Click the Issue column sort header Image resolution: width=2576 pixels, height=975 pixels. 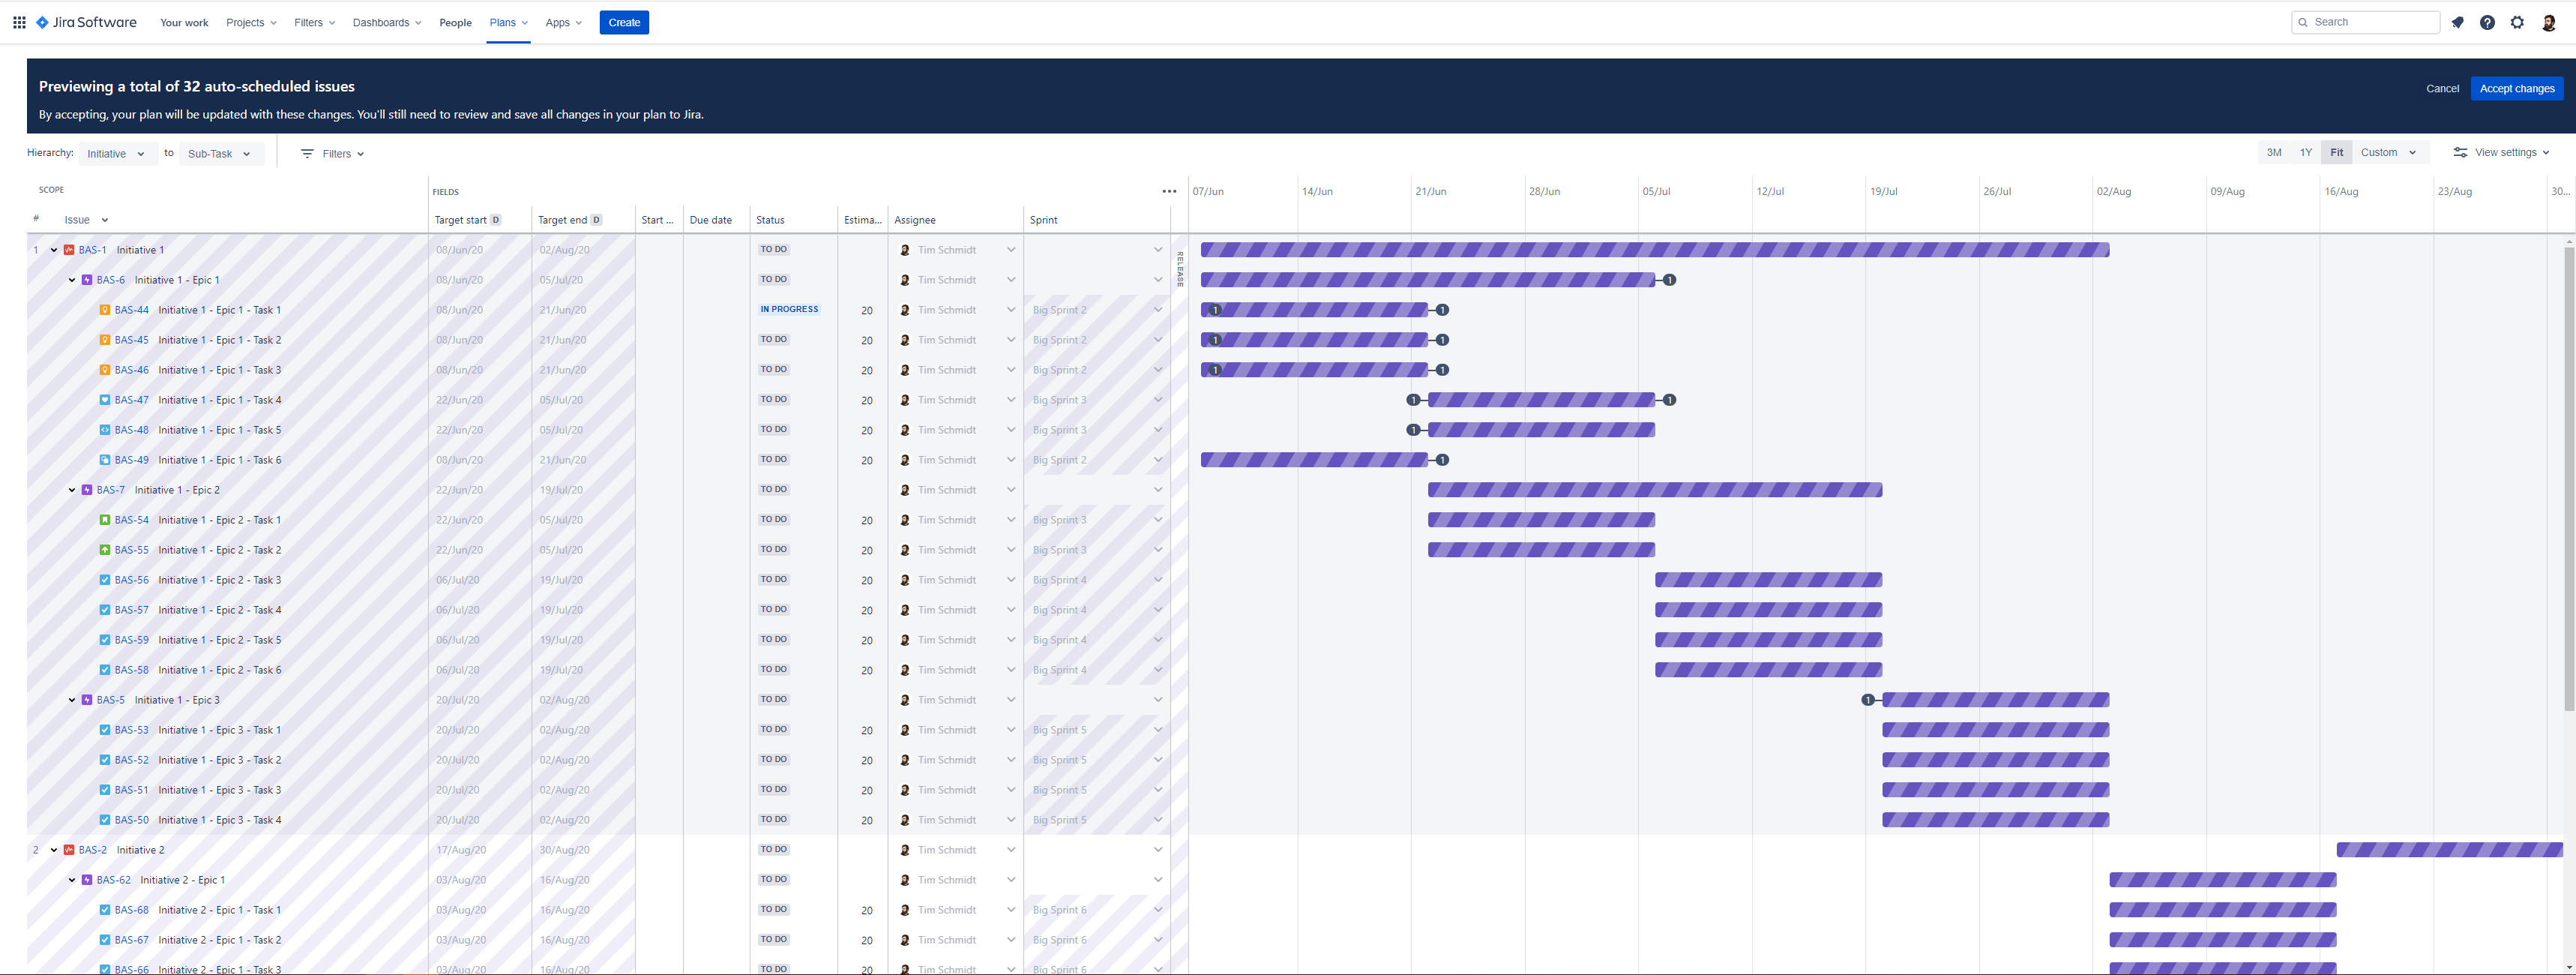86,220
